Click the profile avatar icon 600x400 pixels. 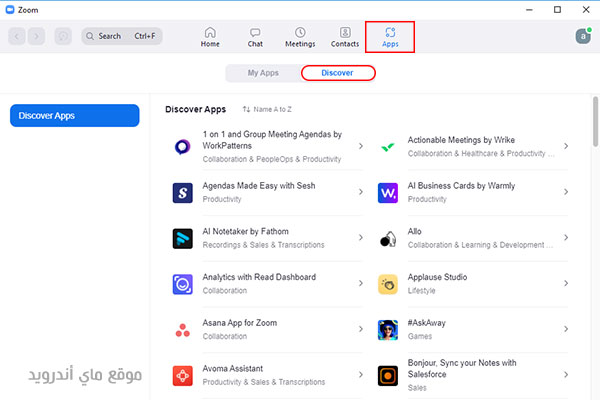(x=583, y=36)
